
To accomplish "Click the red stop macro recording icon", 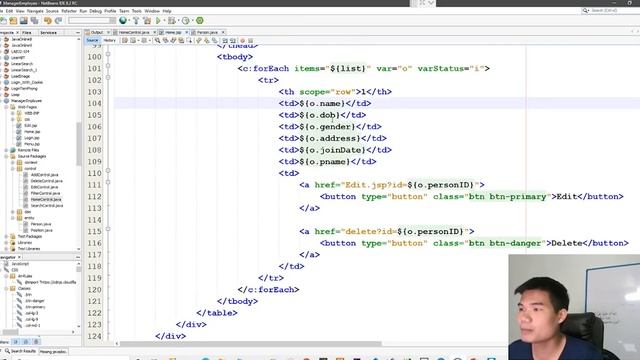I will click(x=242, y=40).
